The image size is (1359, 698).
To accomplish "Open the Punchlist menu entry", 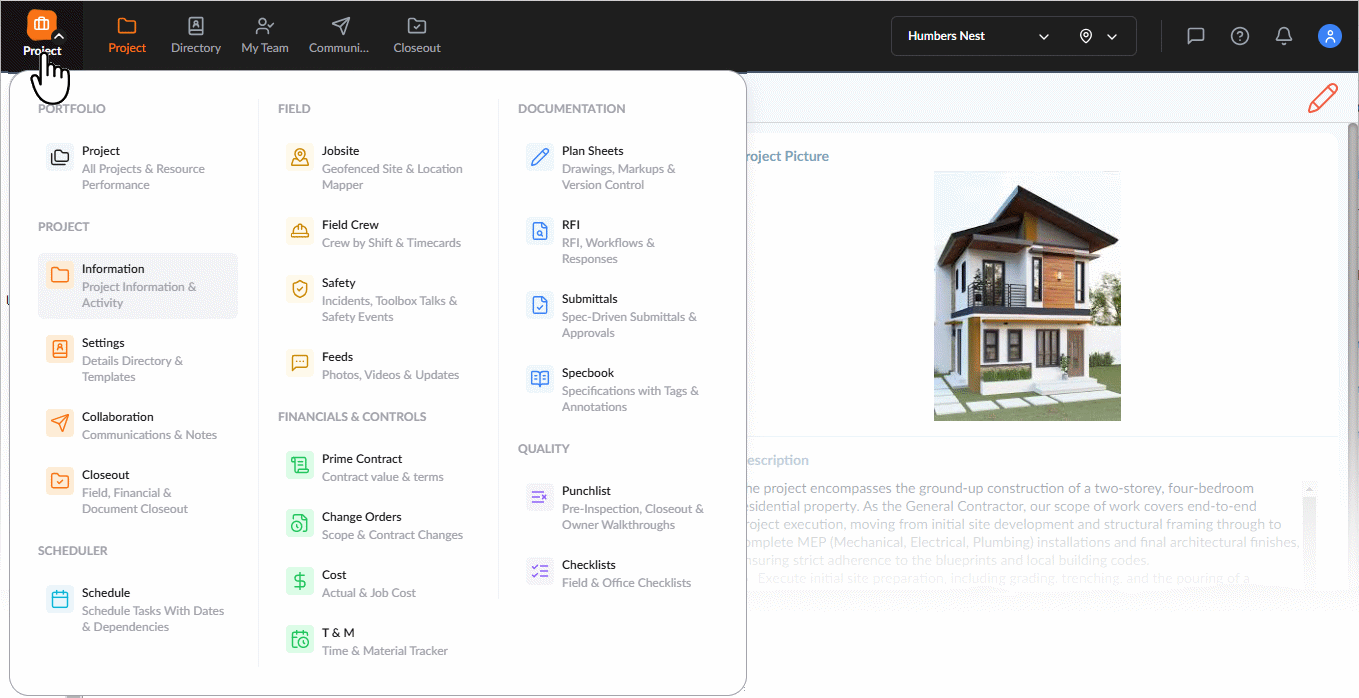I will click(618, 508).
